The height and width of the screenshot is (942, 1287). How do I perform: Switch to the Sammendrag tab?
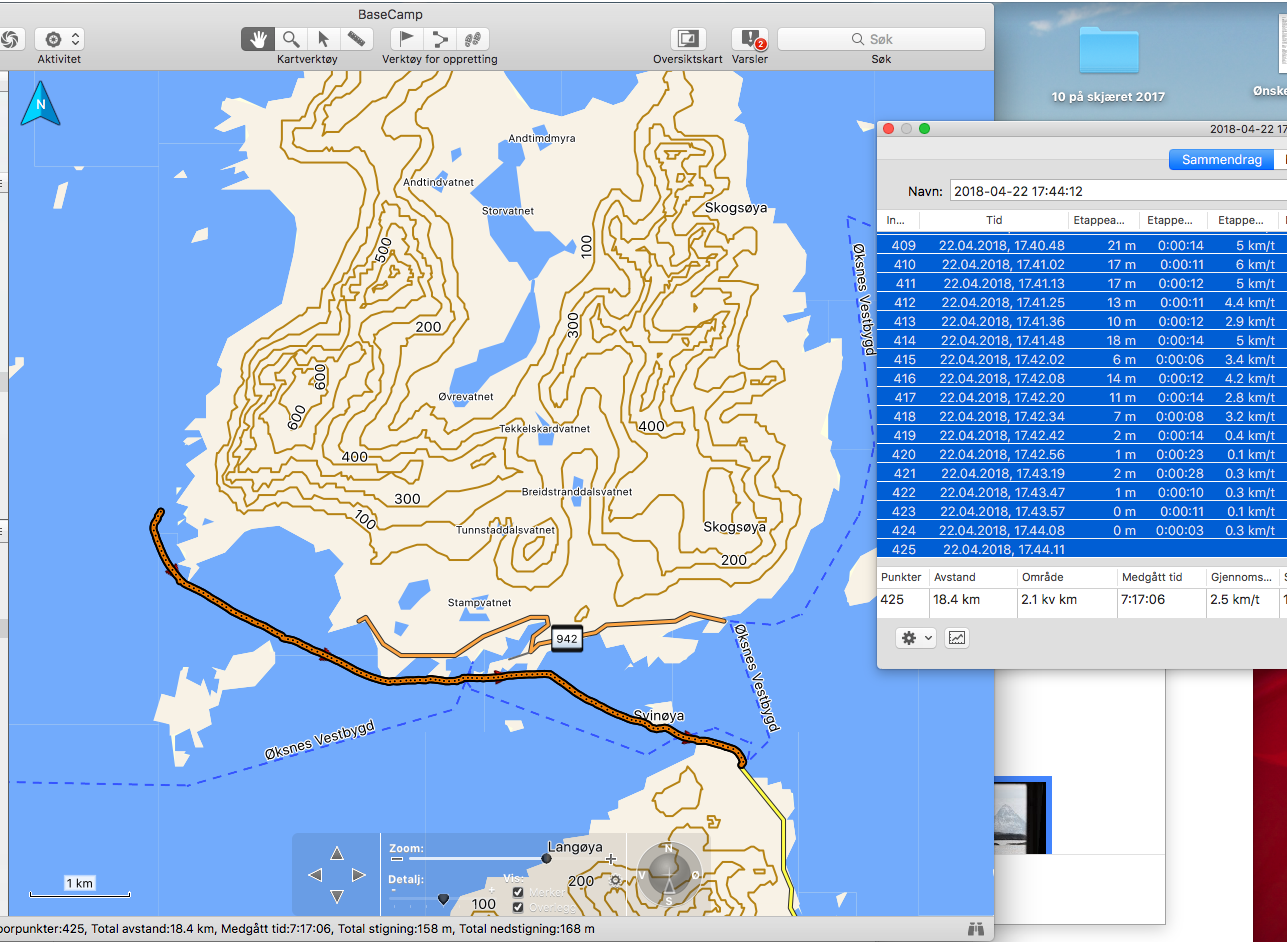tap(1221, 160)
